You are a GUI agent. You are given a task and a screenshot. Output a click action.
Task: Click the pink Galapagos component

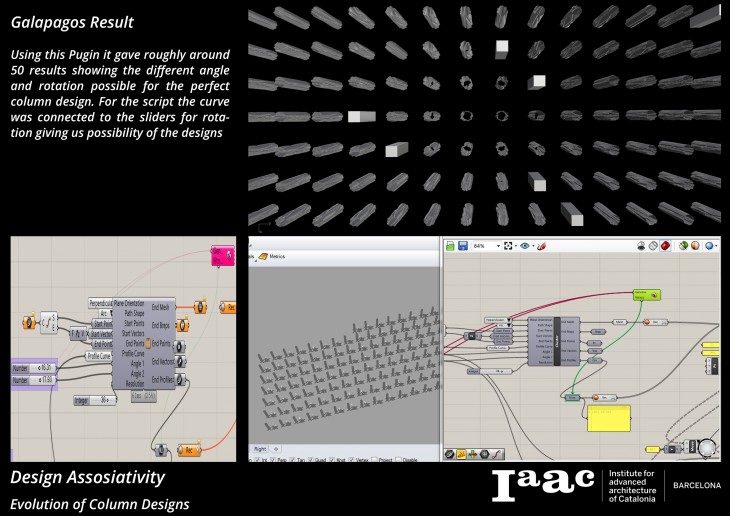(222, 257)
